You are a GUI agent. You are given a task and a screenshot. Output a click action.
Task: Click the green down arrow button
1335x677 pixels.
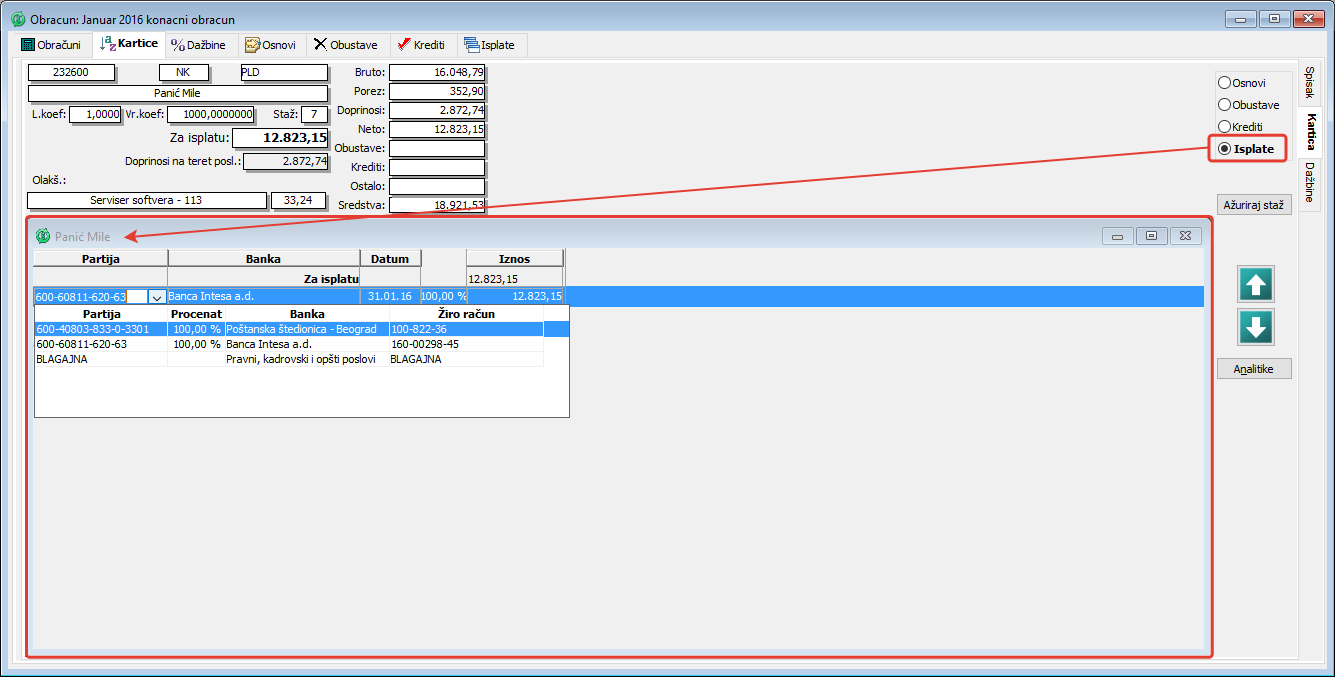[1256, 327]
